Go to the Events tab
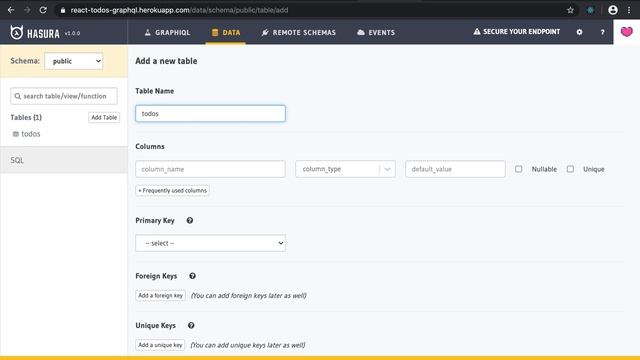 tap(376, 32)
